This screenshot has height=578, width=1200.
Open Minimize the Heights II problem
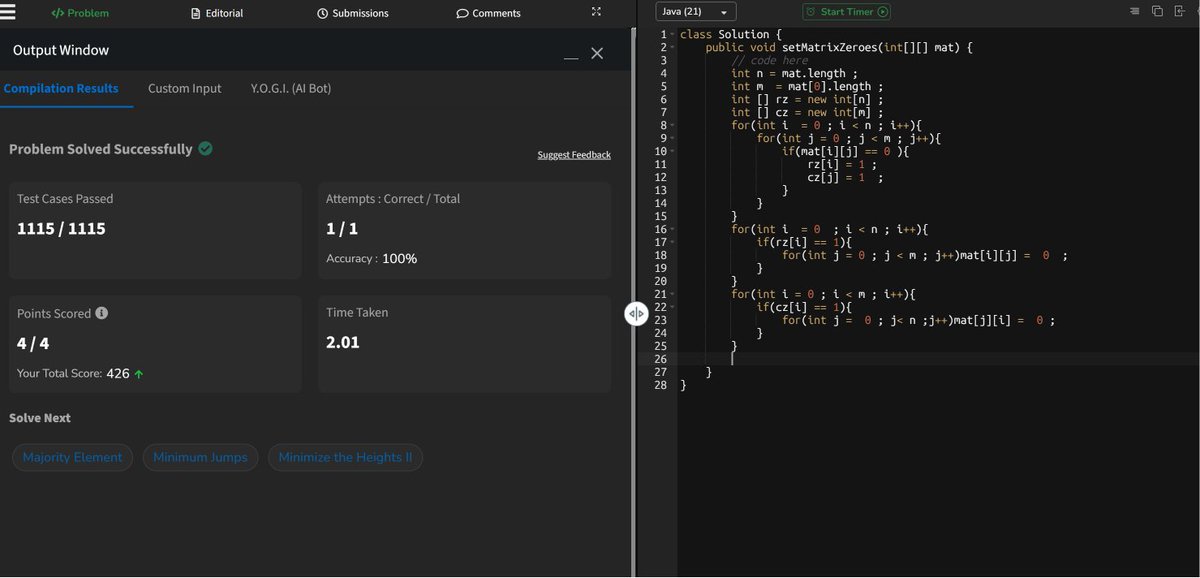pos(345,457)
